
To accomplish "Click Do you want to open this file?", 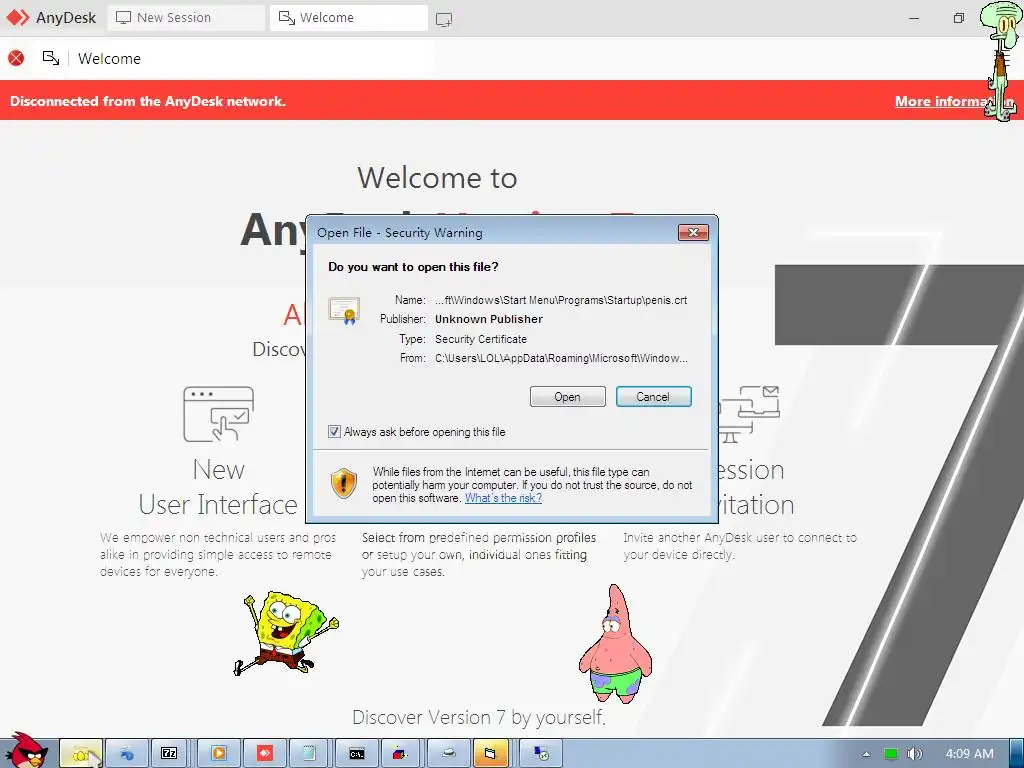I will point(413,266).
